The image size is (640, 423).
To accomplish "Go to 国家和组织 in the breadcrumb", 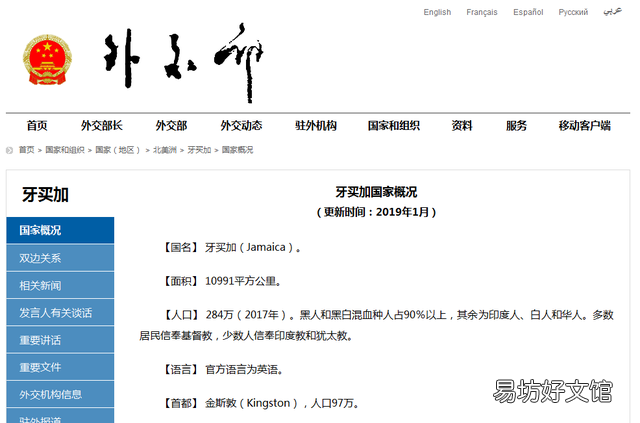I will (65, 150).
